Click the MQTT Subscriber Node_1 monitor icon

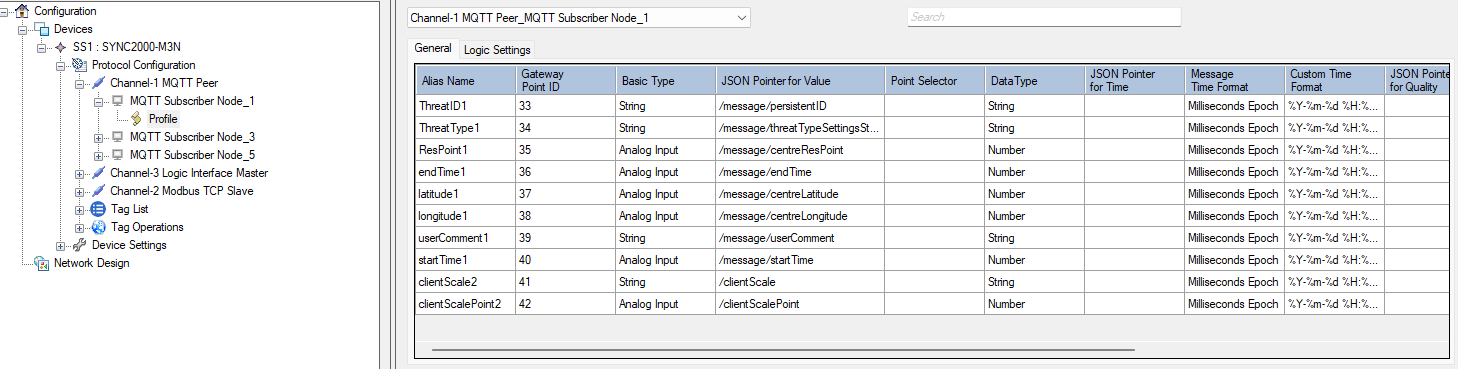(x=118, y=101)
